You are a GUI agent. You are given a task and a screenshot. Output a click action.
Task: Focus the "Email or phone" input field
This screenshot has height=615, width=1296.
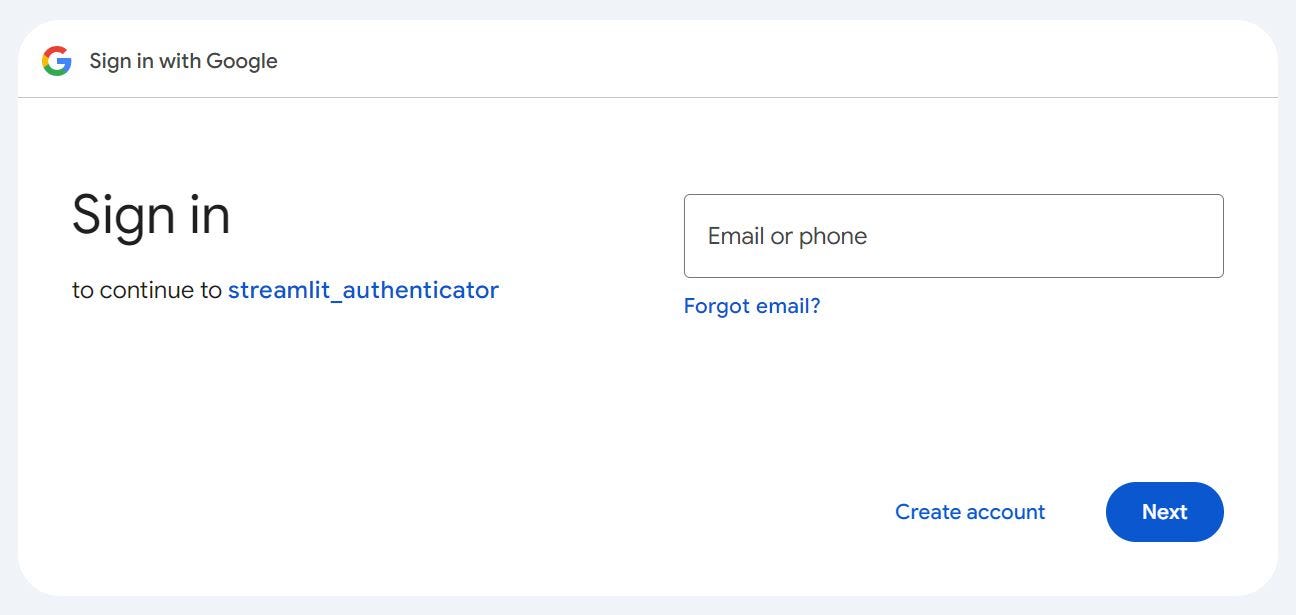tap(953, 236)
